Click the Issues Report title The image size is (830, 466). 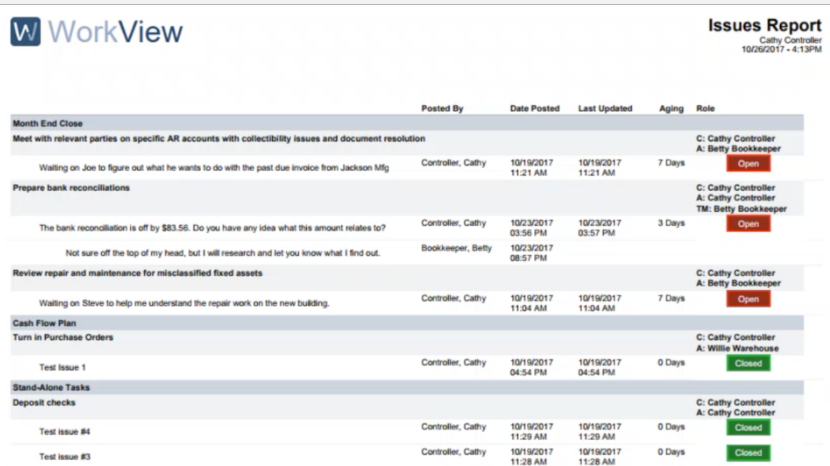pos(765,25)
